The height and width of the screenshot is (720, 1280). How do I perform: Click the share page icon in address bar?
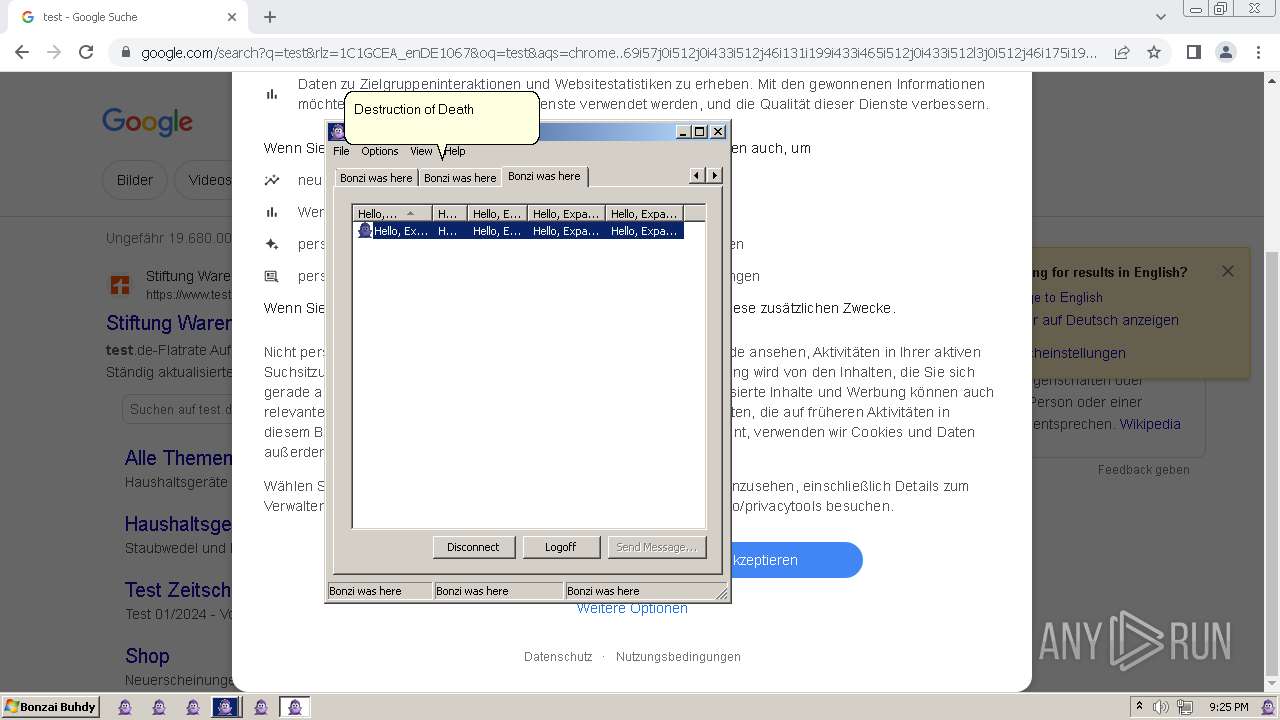point(1122,52)
